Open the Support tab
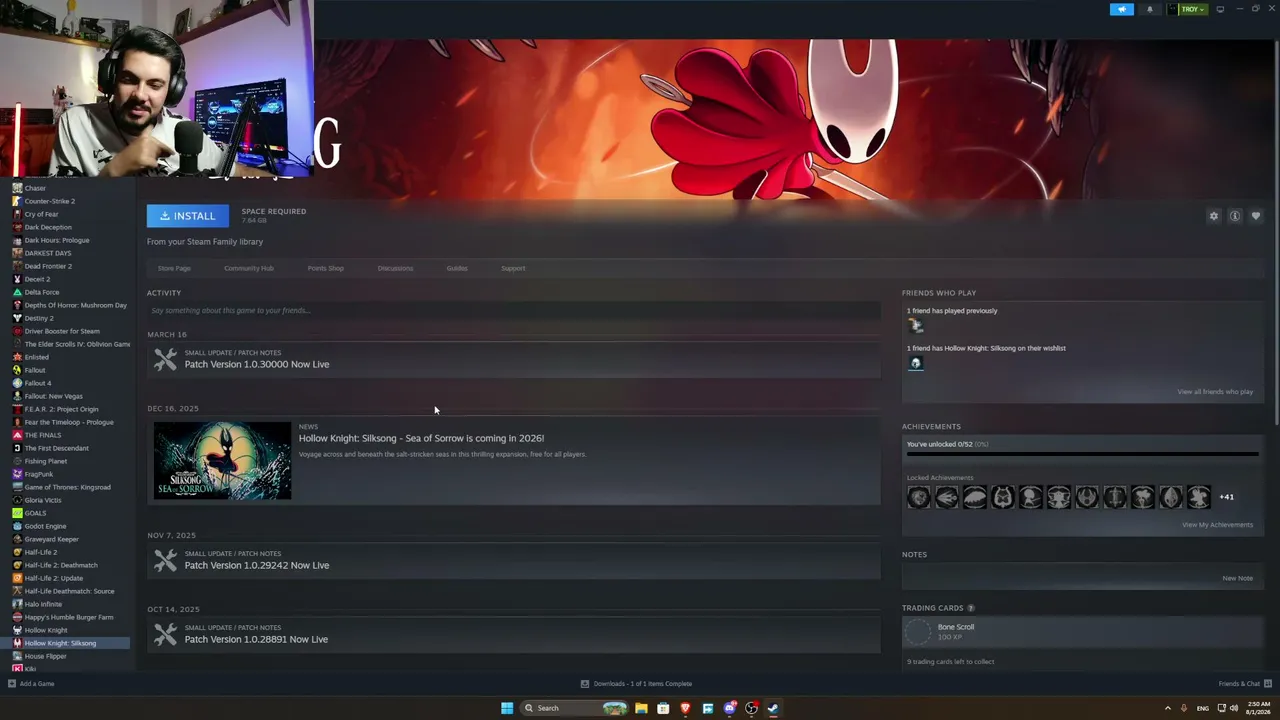 (513, 268)
